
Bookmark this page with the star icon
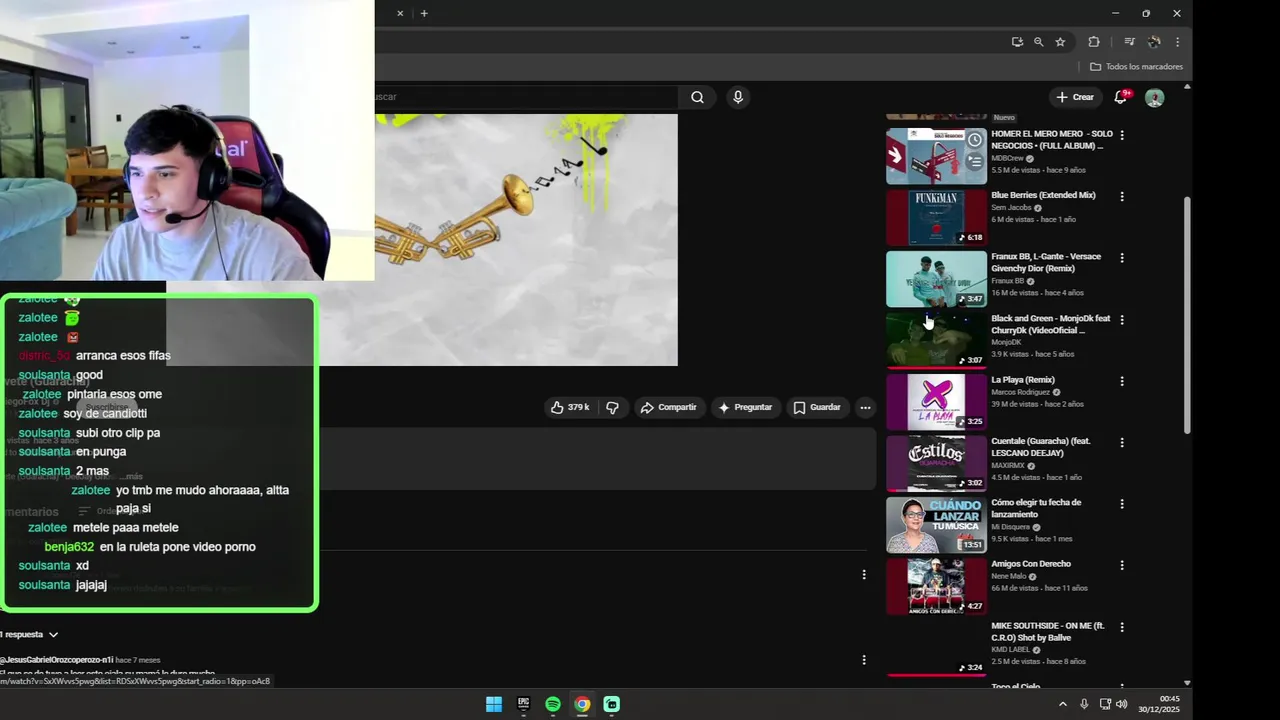(x=1060, y=42)
